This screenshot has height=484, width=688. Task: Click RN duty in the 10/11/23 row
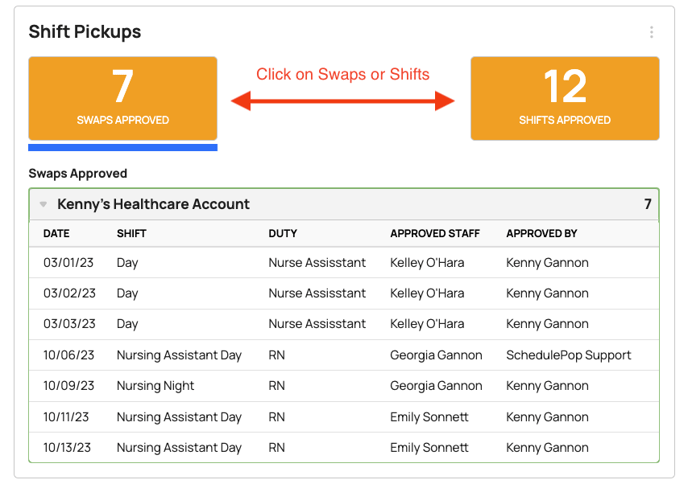point(276,417)
